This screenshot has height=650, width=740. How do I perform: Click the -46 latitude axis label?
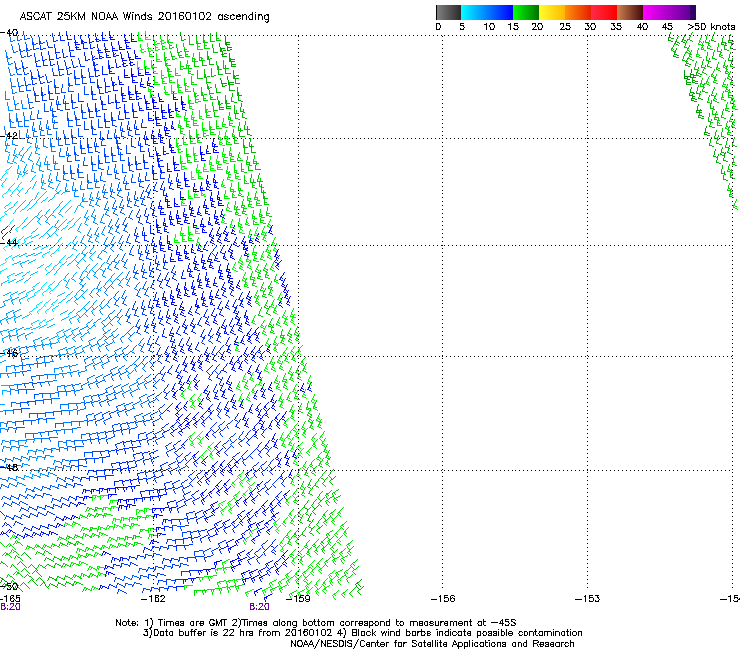click(x=9, y=353)
